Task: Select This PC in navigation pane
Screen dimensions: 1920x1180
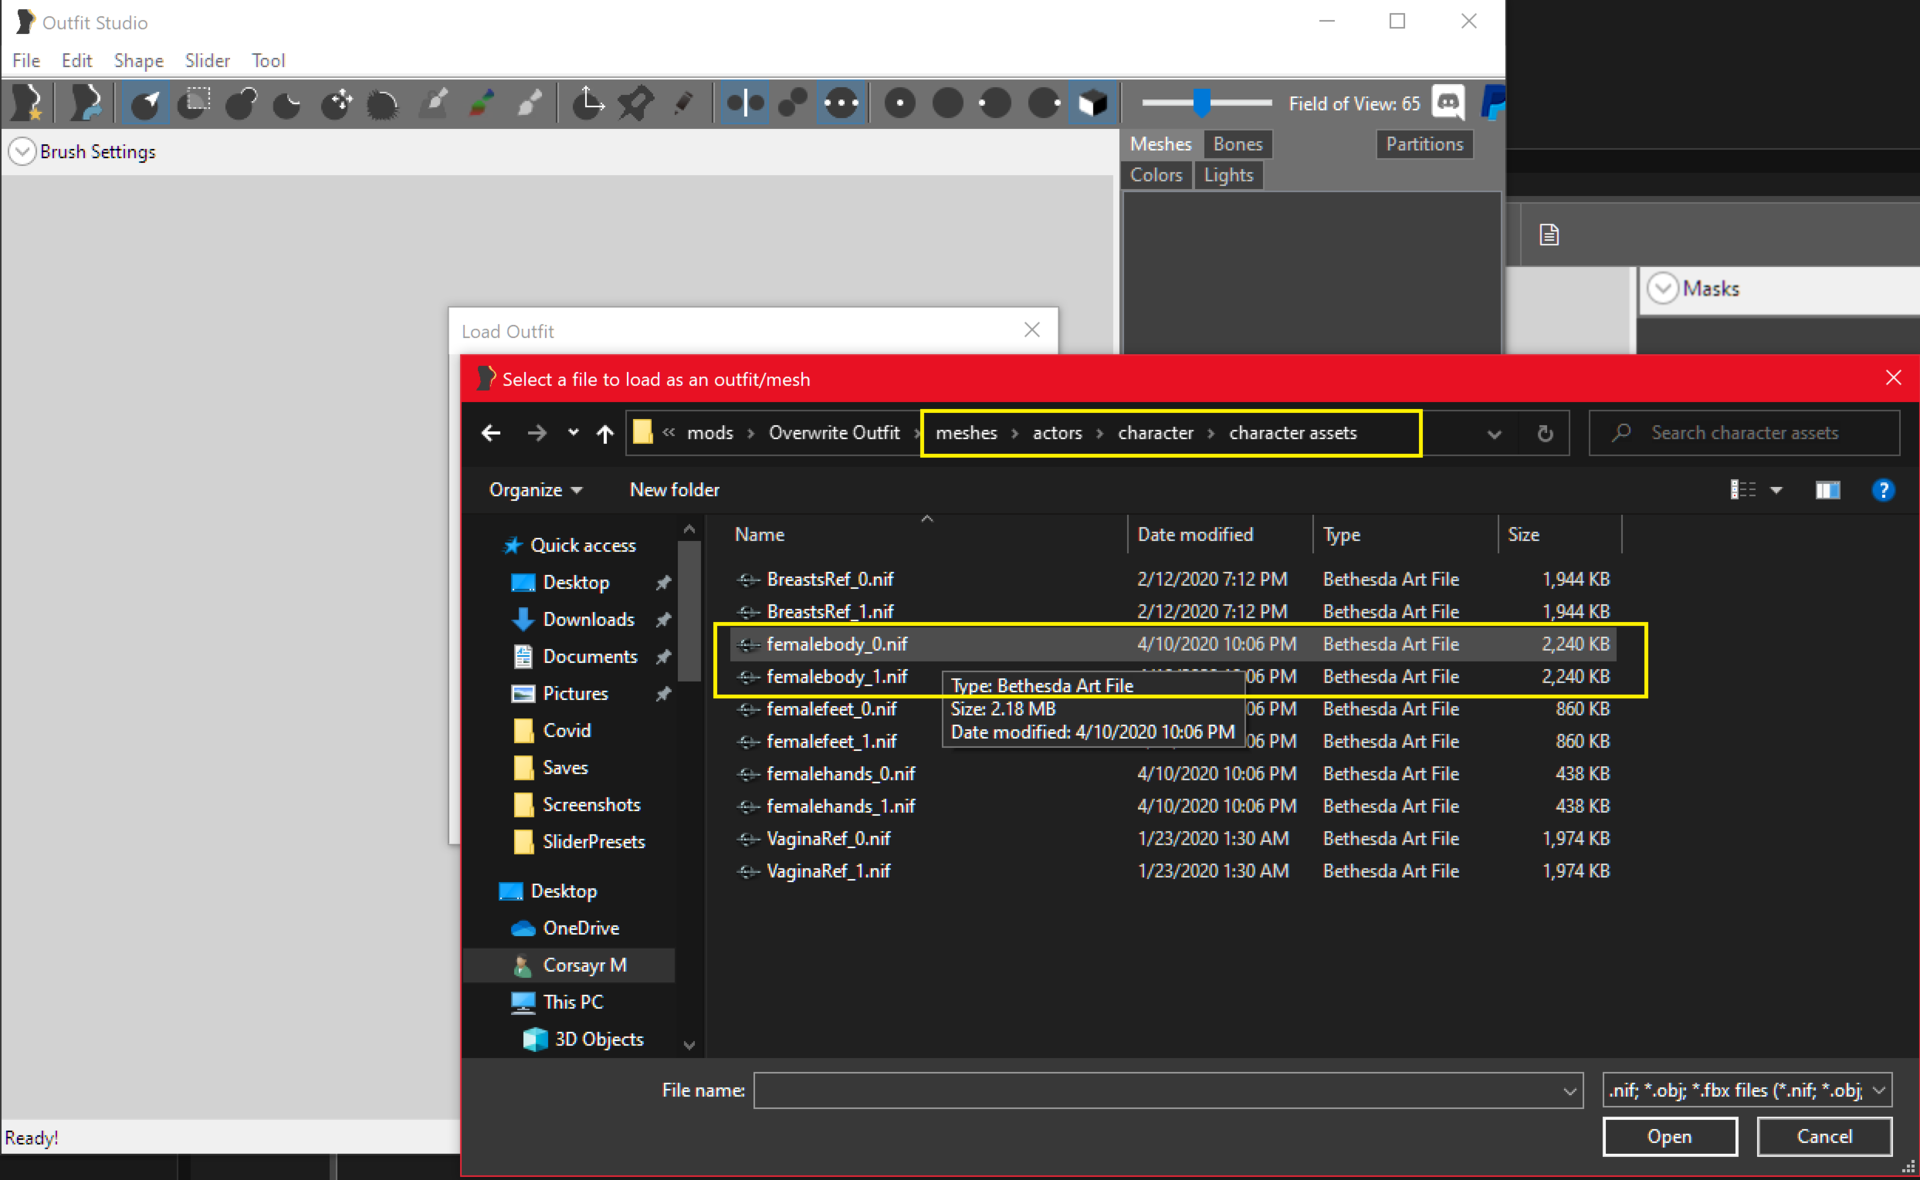Action: (x=572, y=1002)
